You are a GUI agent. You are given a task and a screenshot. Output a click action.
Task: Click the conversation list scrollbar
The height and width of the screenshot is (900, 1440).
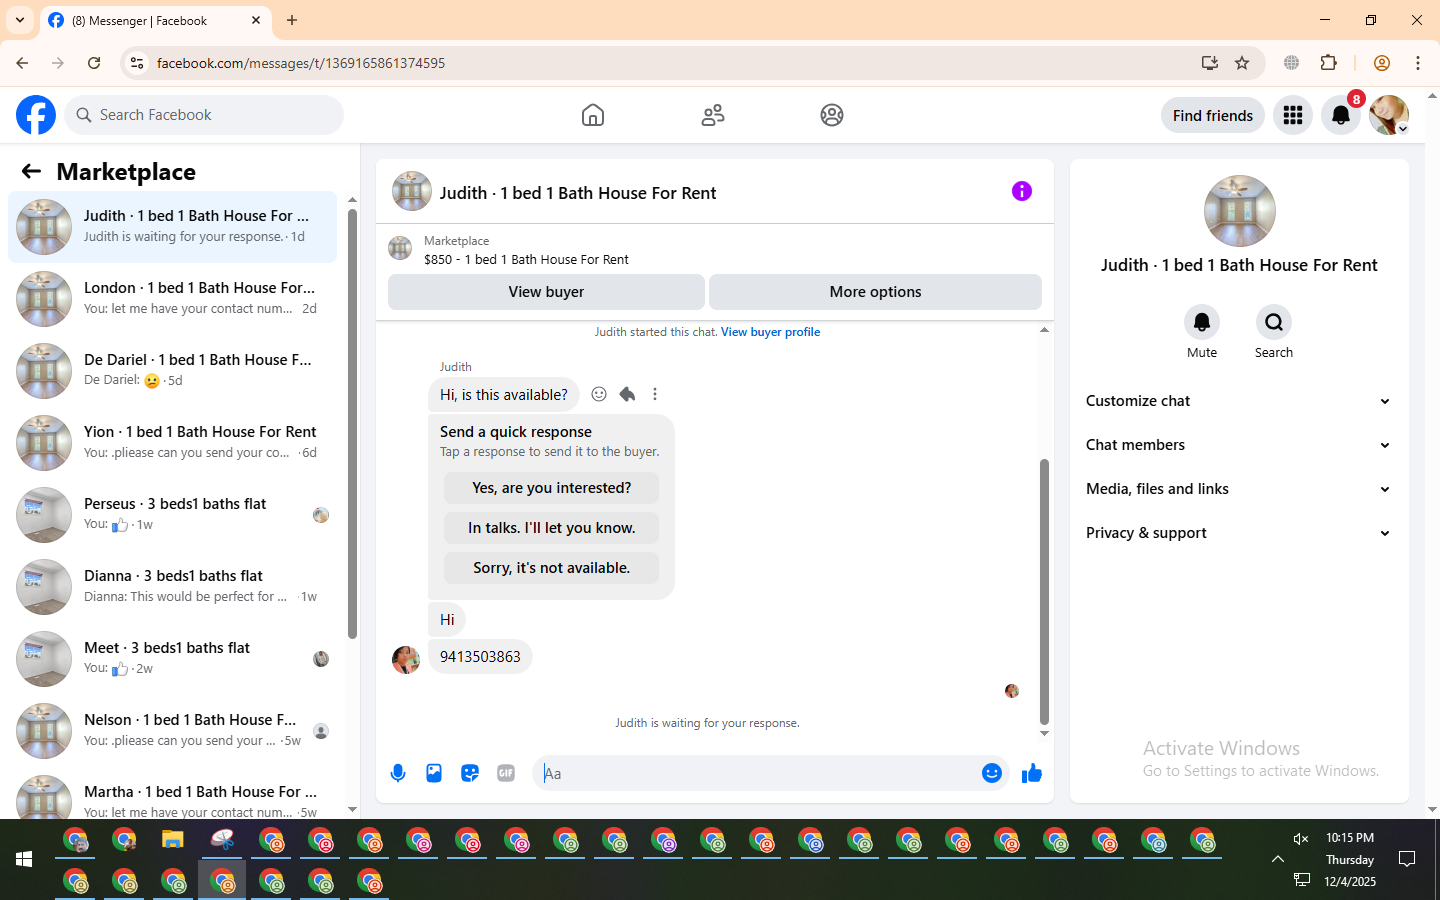coord(352,424)
